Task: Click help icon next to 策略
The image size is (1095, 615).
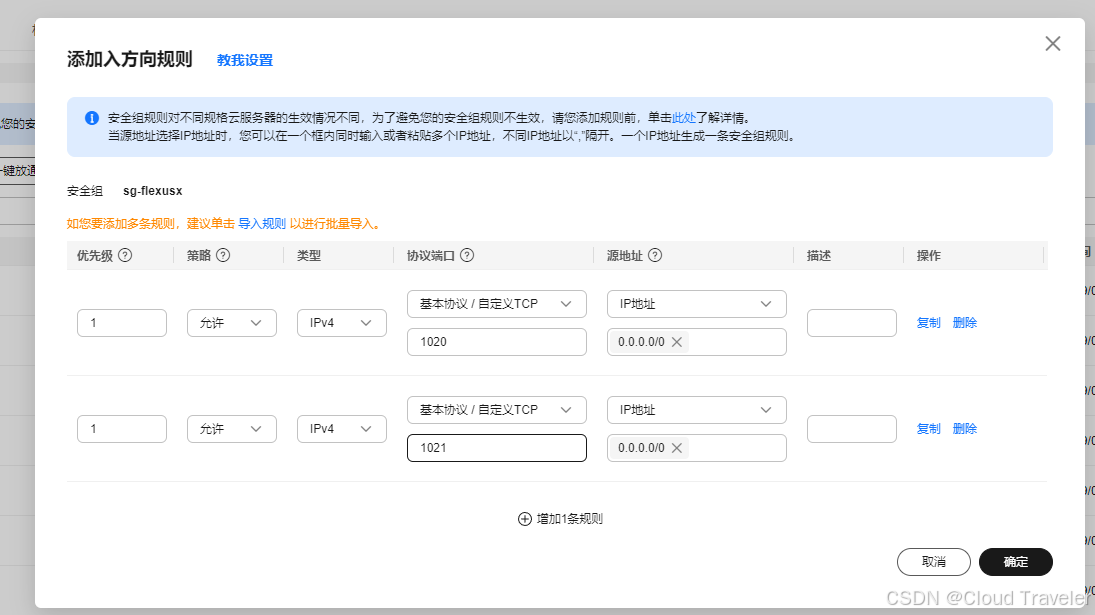Action: (223, 255)
